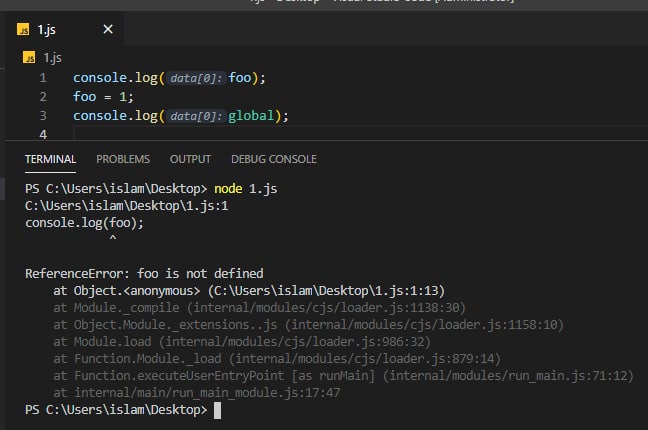This screenshot has height=430, width=648.
Task: Click the data[0]: inlay hint on line 3
Action: click(x=196, y=116)
